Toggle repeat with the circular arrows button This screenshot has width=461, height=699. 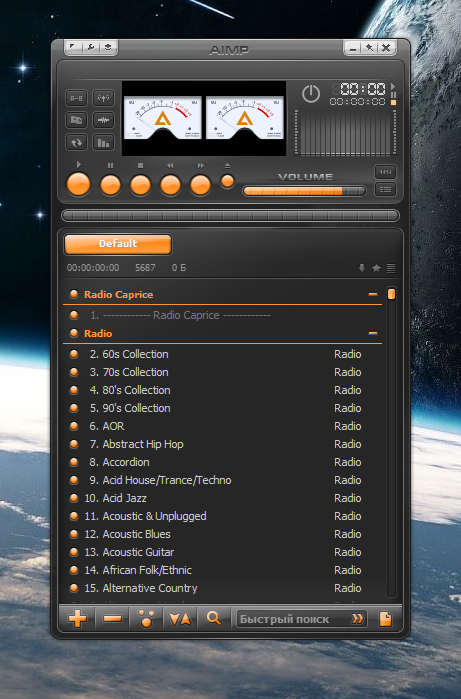[77, 142]
